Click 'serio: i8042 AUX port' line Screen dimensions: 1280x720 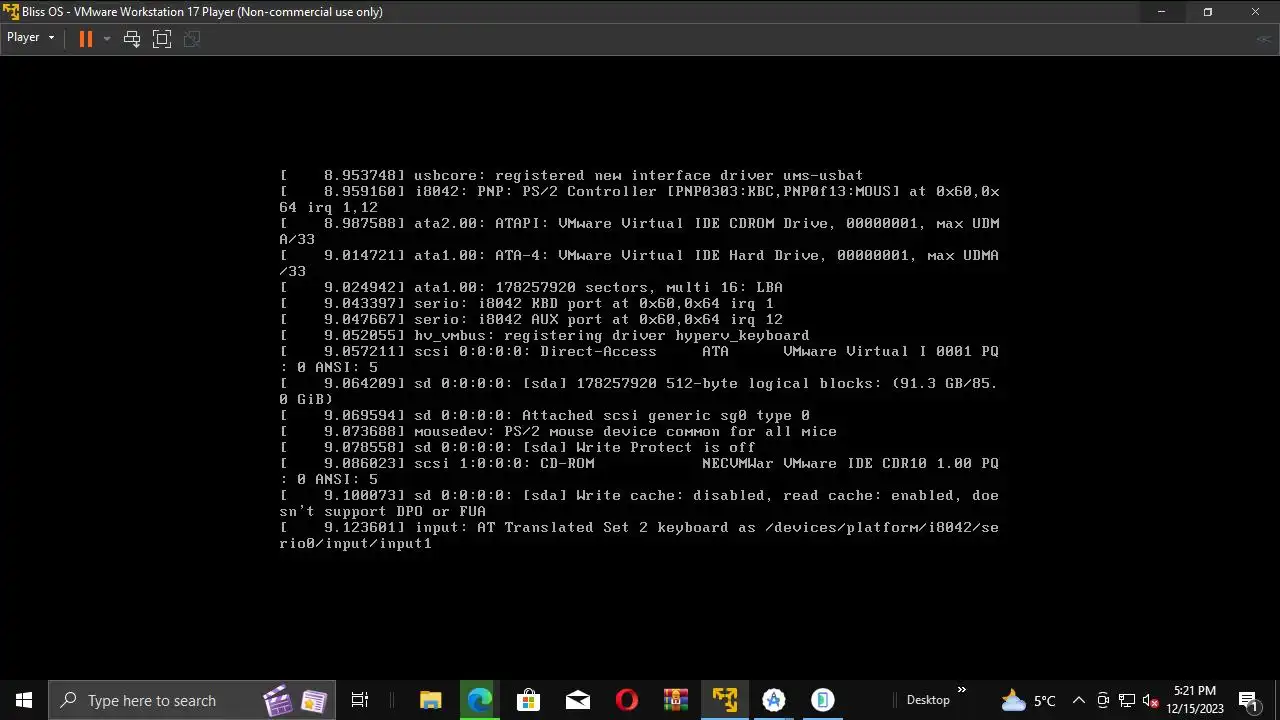[531, 319]
